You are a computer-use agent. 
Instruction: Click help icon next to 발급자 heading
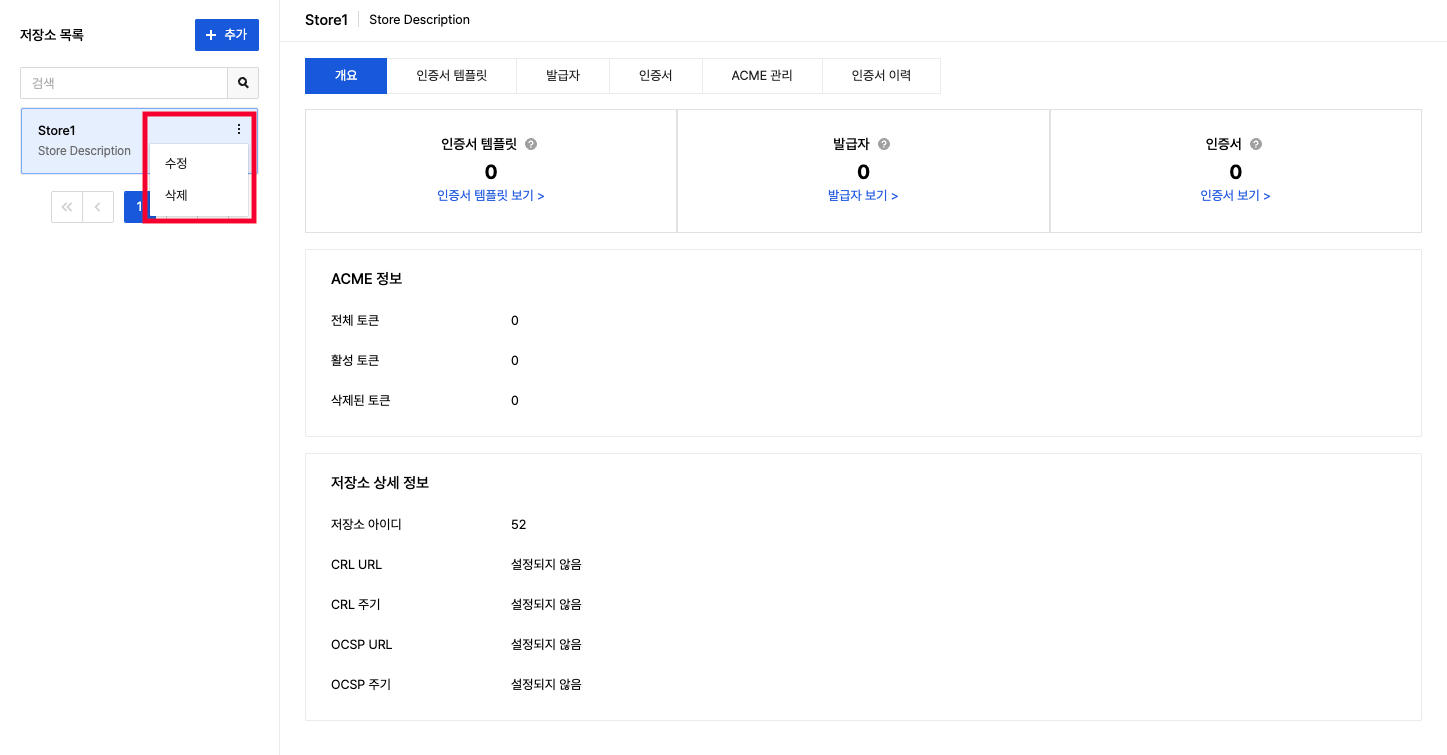click(x=884, y=144)
